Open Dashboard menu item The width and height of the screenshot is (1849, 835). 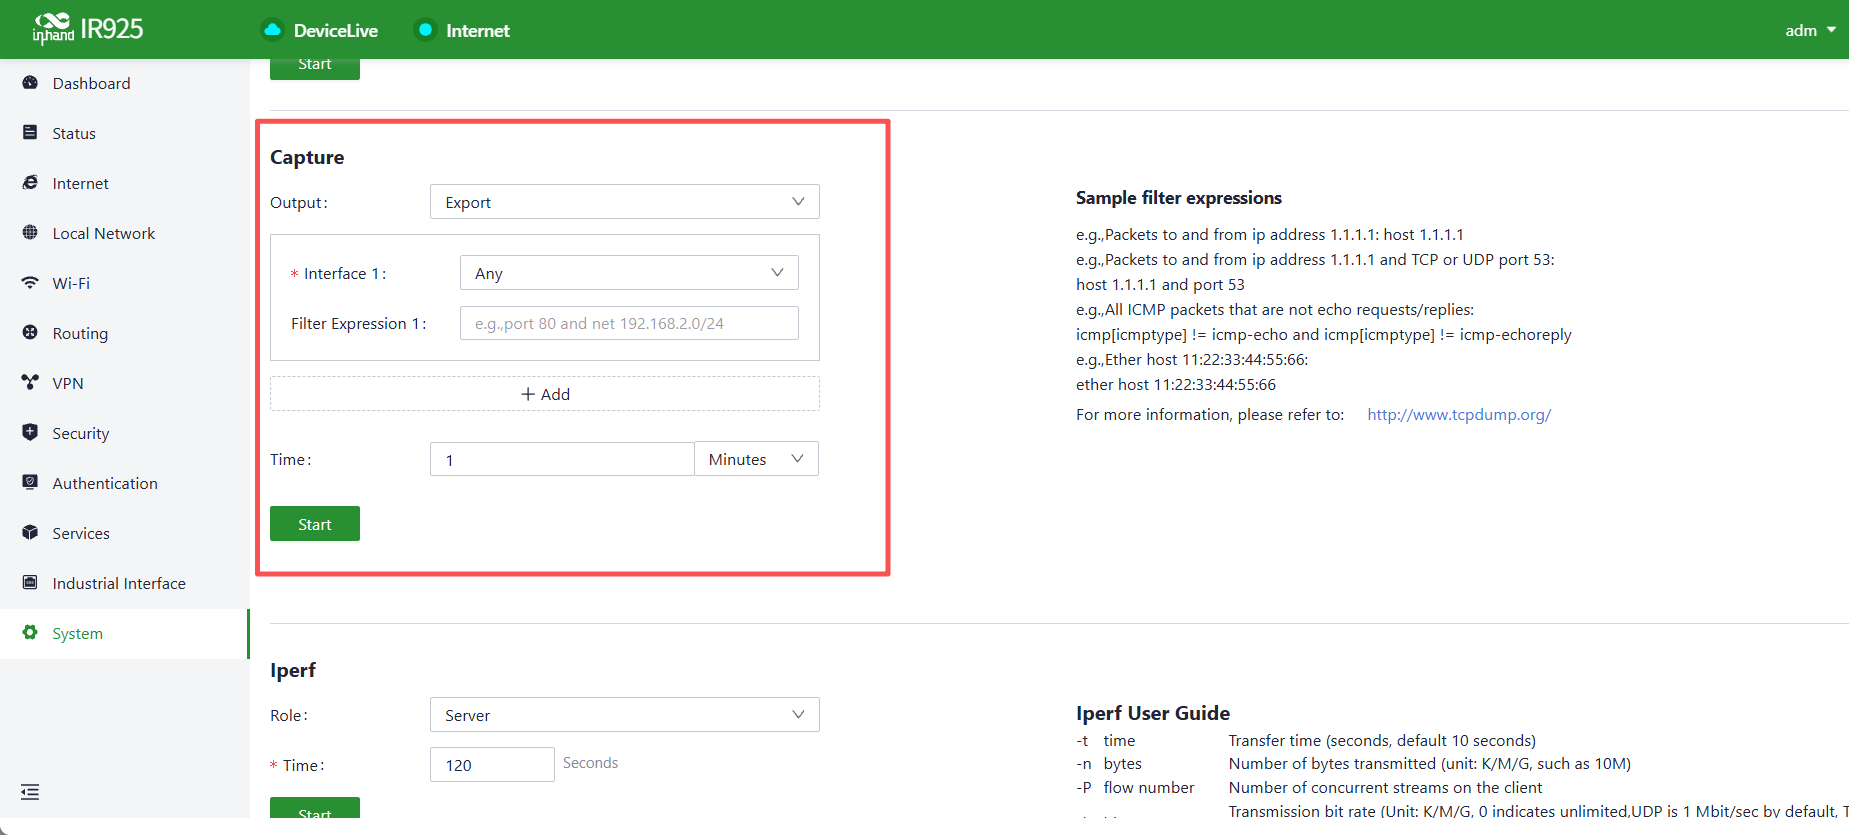coord(124,83)
